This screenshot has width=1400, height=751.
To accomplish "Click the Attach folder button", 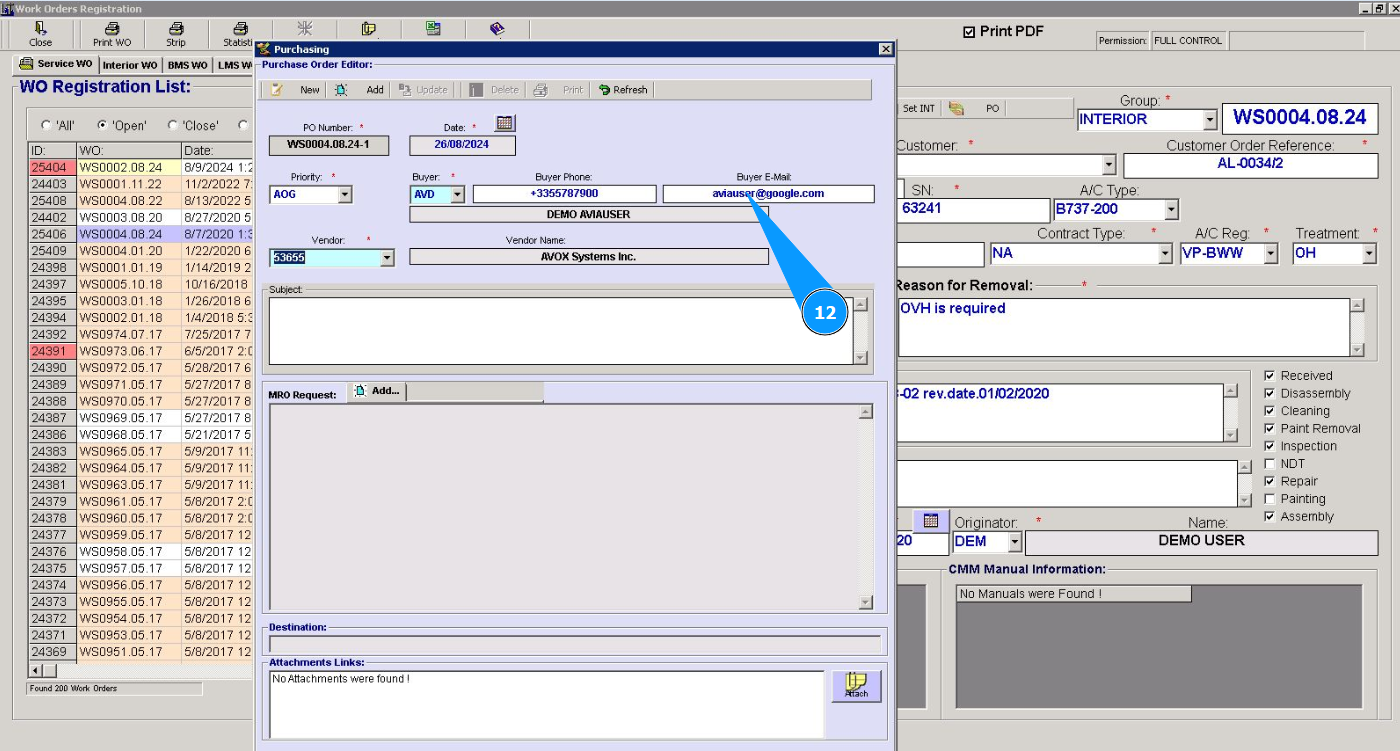I will (856, 686).
